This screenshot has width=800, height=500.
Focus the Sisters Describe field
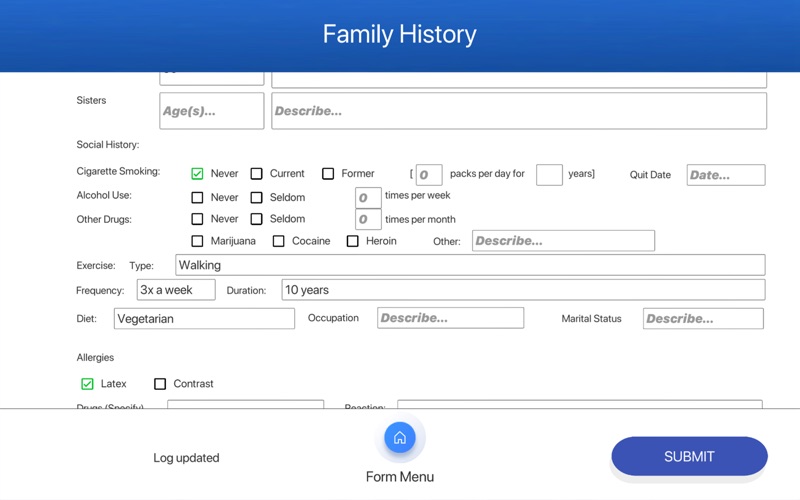click(x=519, y=111)
